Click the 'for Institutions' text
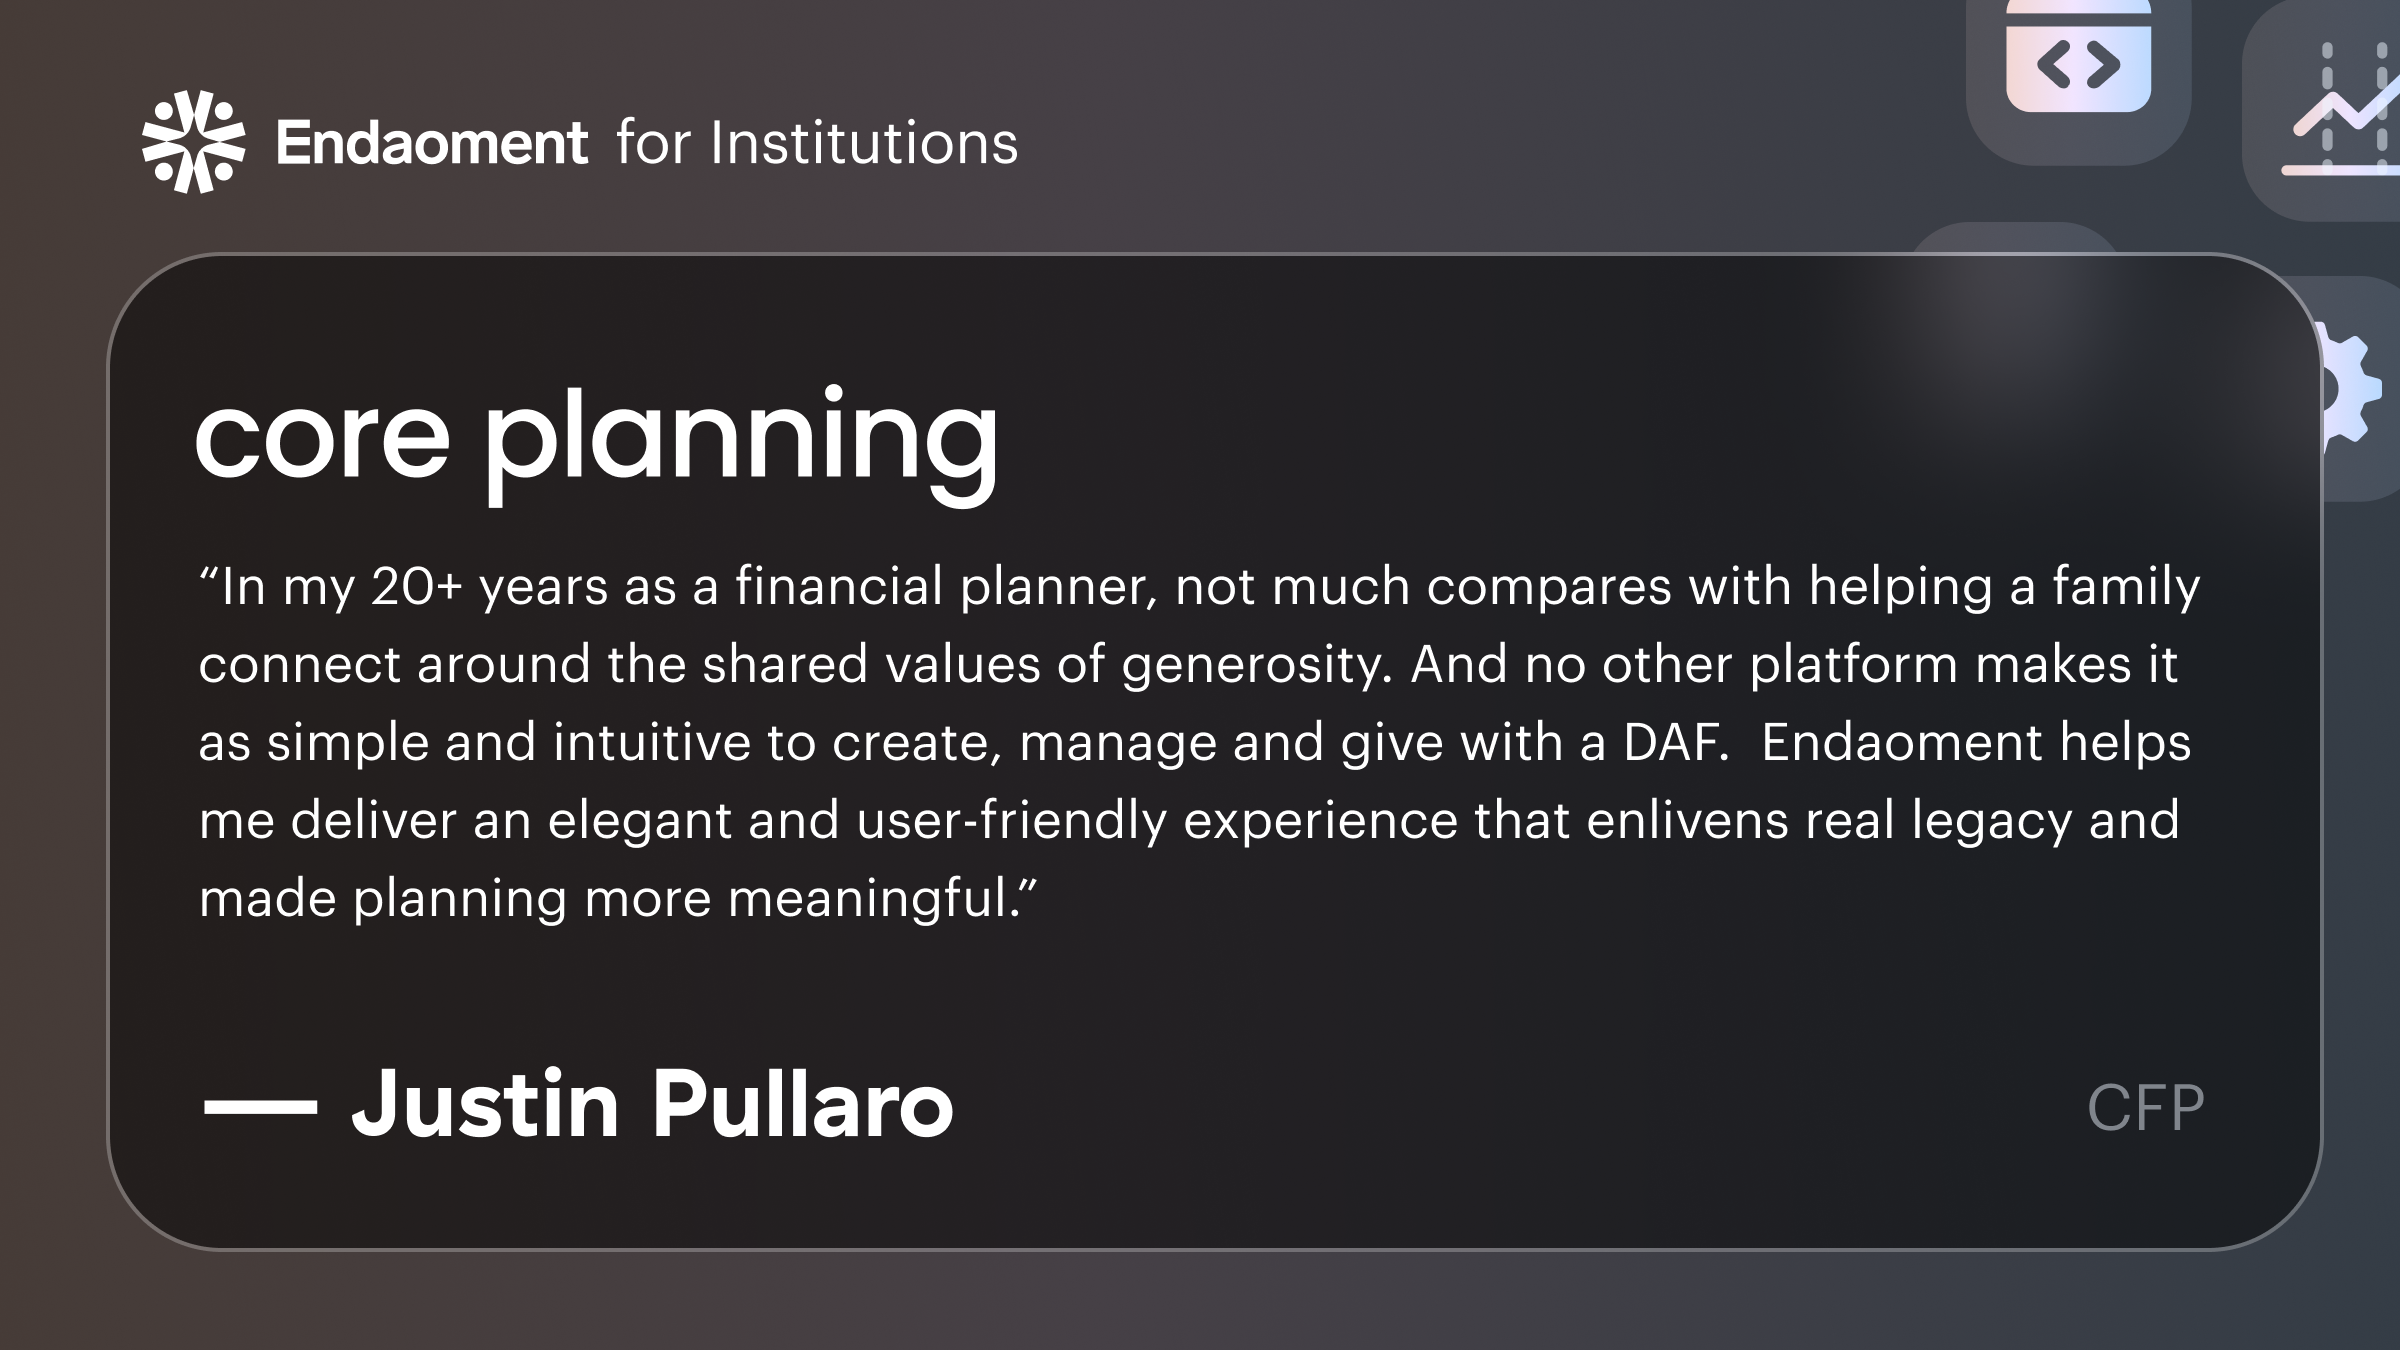Image resolution: width=2400 pixels, height=1350 pixels. pos(817,143)
